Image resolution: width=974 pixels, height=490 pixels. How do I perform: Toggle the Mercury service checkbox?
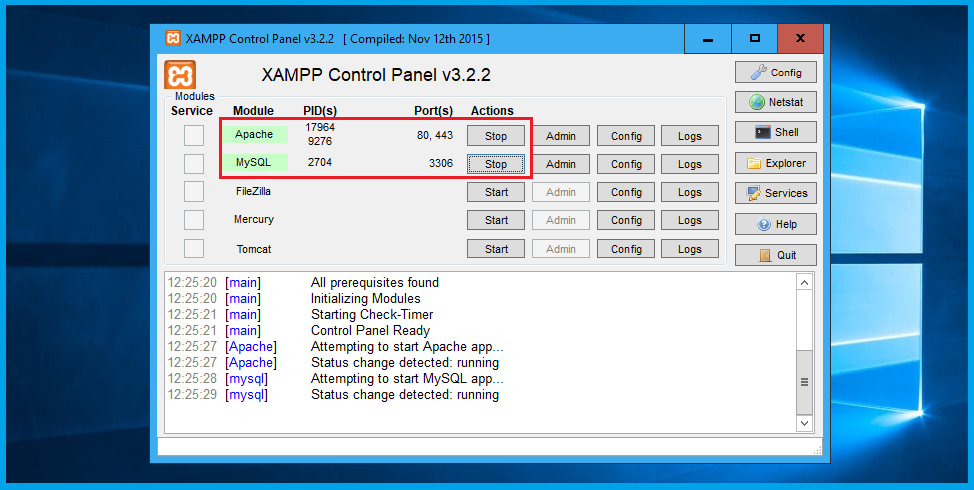pyautogui.click(x=194, y=220)
